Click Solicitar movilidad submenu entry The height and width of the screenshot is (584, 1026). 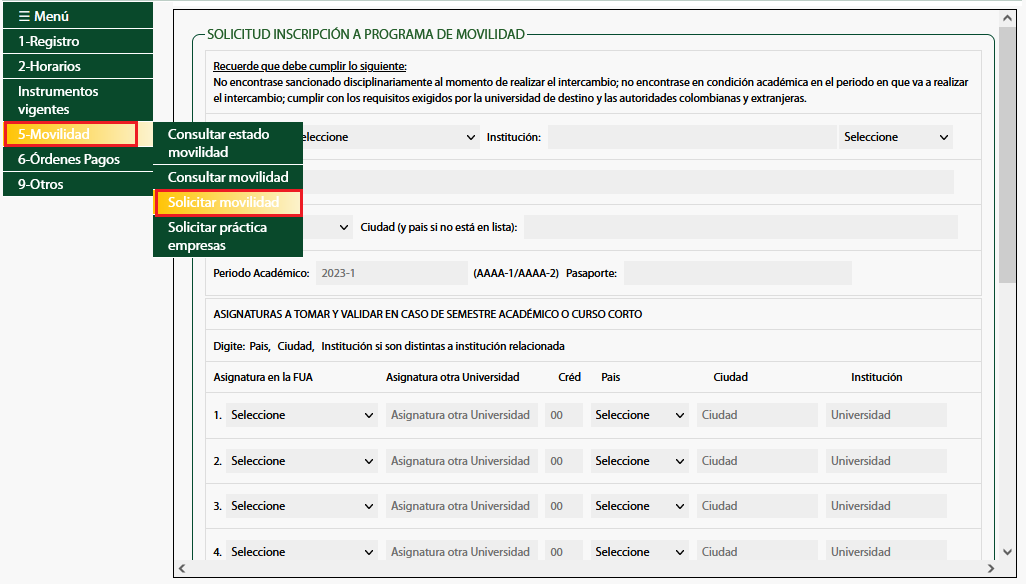tap(228, 202)
